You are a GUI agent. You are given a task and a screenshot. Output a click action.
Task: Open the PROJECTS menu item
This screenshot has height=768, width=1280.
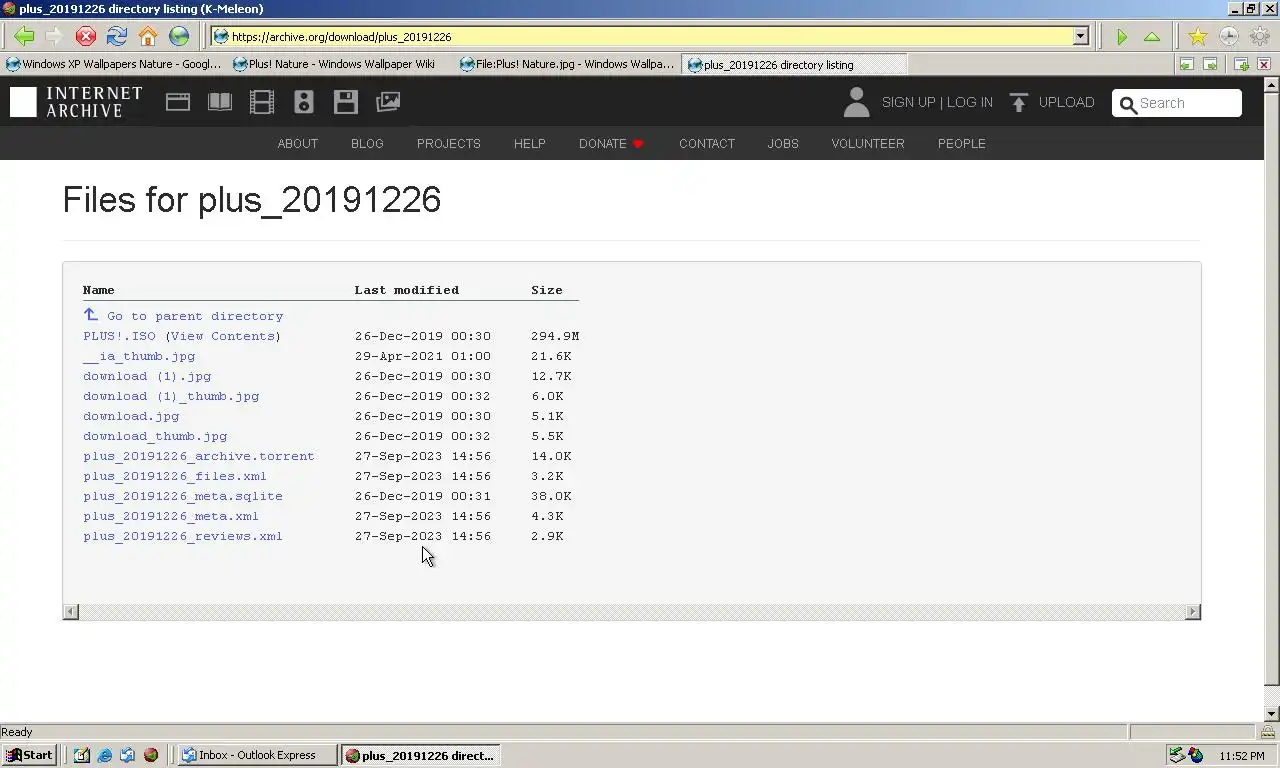click(449, 144)
